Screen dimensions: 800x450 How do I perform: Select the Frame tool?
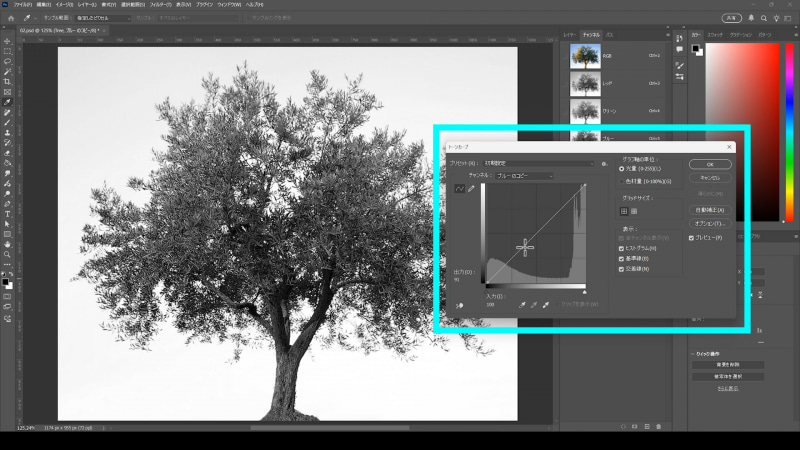pos(7,92)
